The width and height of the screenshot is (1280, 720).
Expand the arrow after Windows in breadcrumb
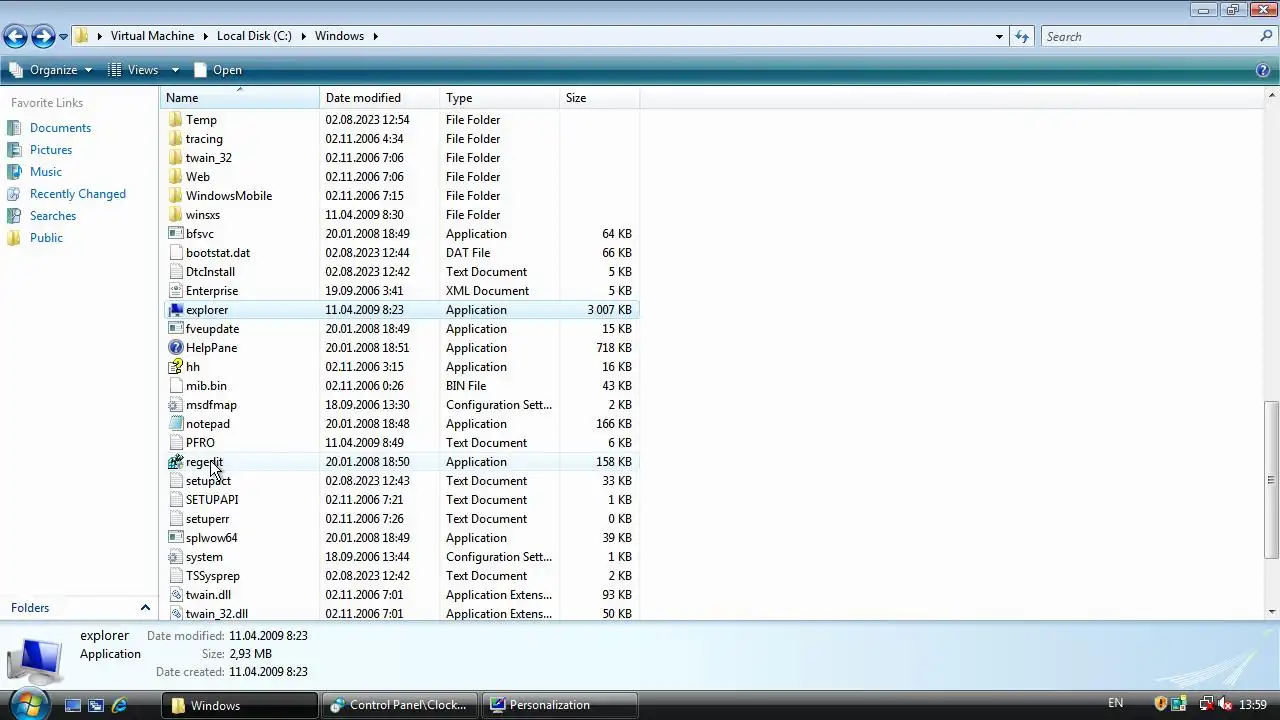pyautogui.click(x=376, y=36)
